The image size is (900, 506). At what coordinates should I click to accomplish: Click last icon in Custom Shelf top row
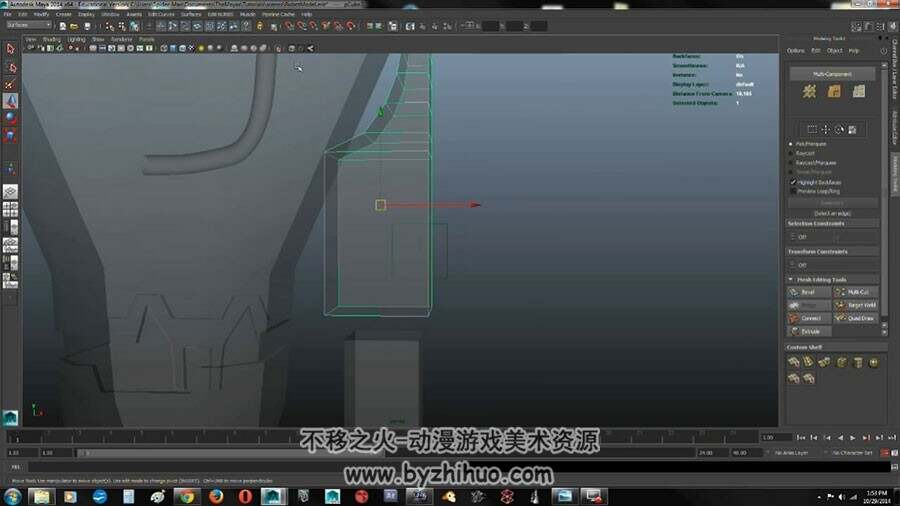point(874,362)
